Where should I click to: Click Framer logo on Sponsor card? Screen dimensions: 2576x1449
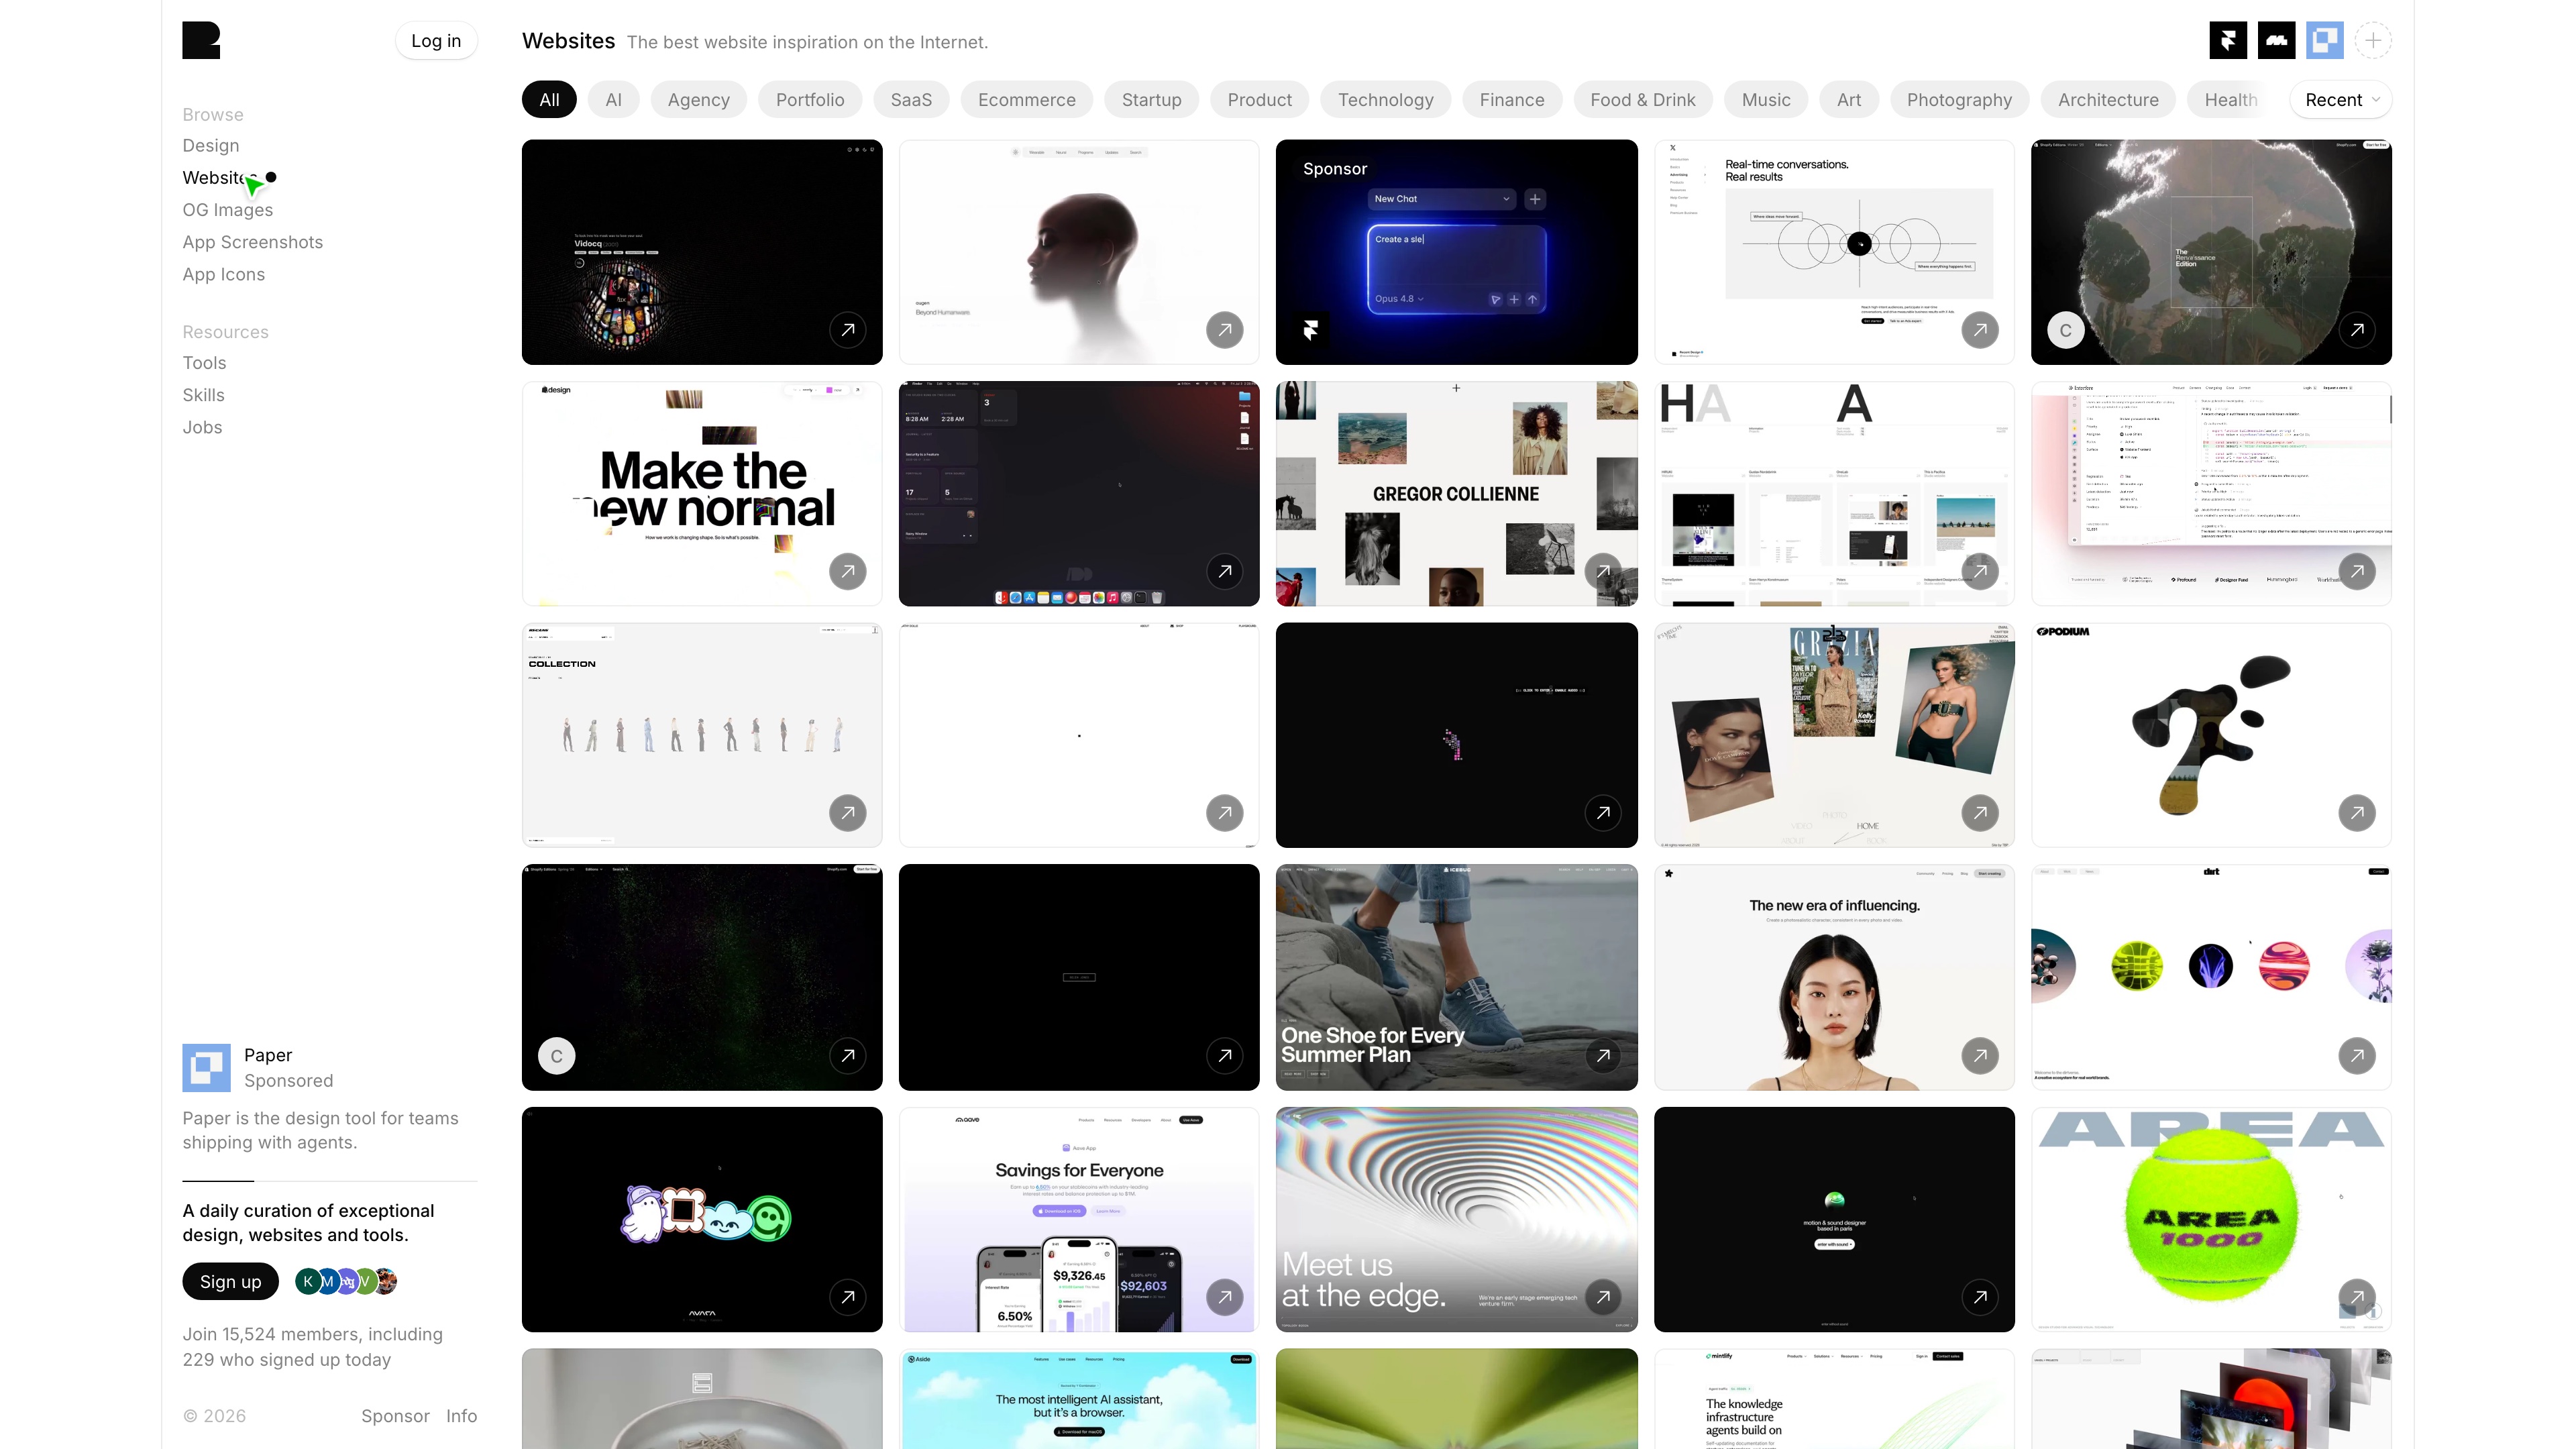[1311, 330]
